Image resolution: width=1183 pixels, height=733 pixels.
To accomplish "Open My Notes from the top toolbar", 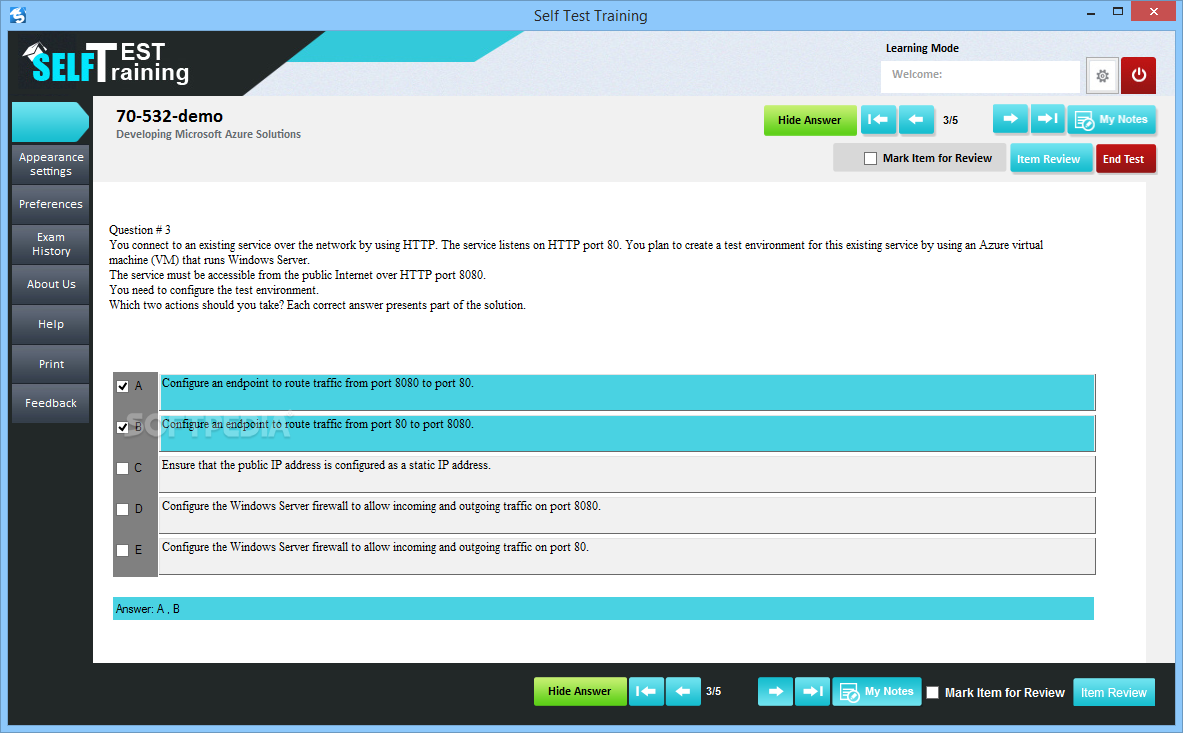I will [x=1111, y=120].
